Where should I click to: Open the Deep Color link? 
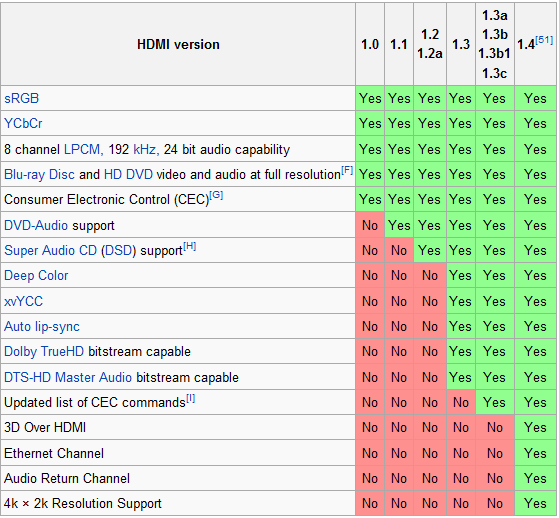pos(36,276)
